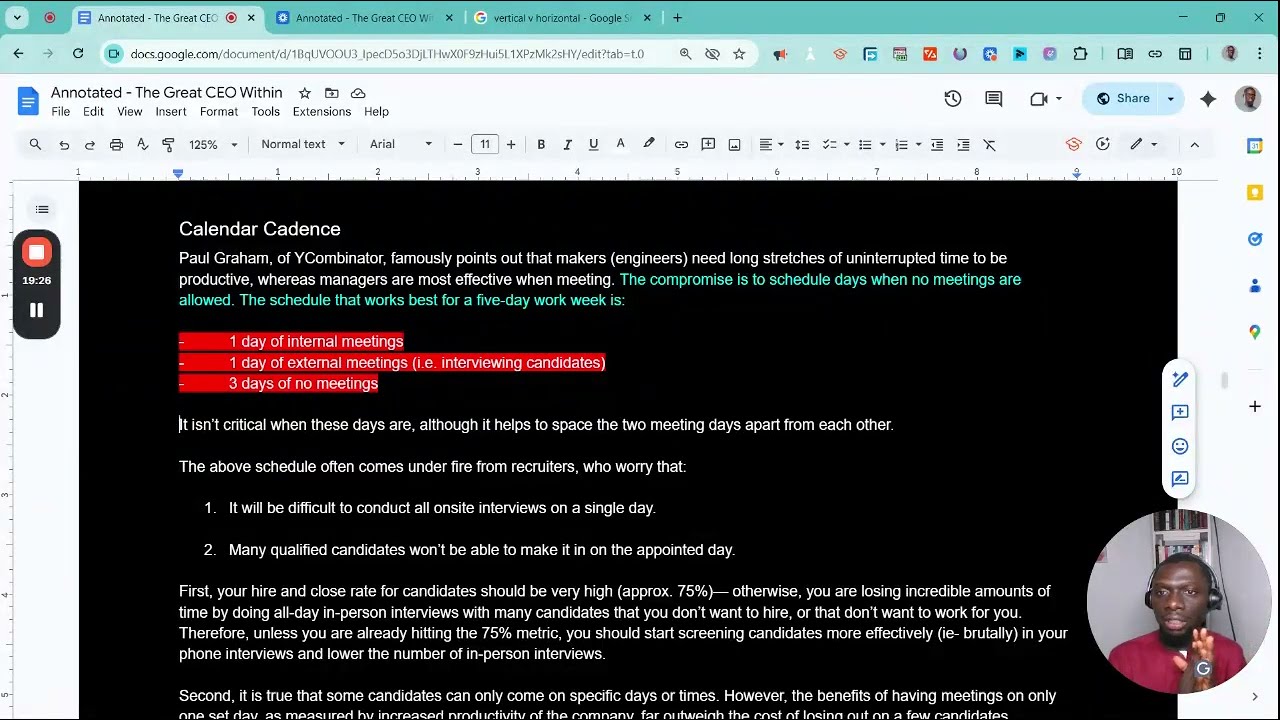Viewport: 1280px width, 720px height.
Task: Open new browser tab
Action: (677, 18)
